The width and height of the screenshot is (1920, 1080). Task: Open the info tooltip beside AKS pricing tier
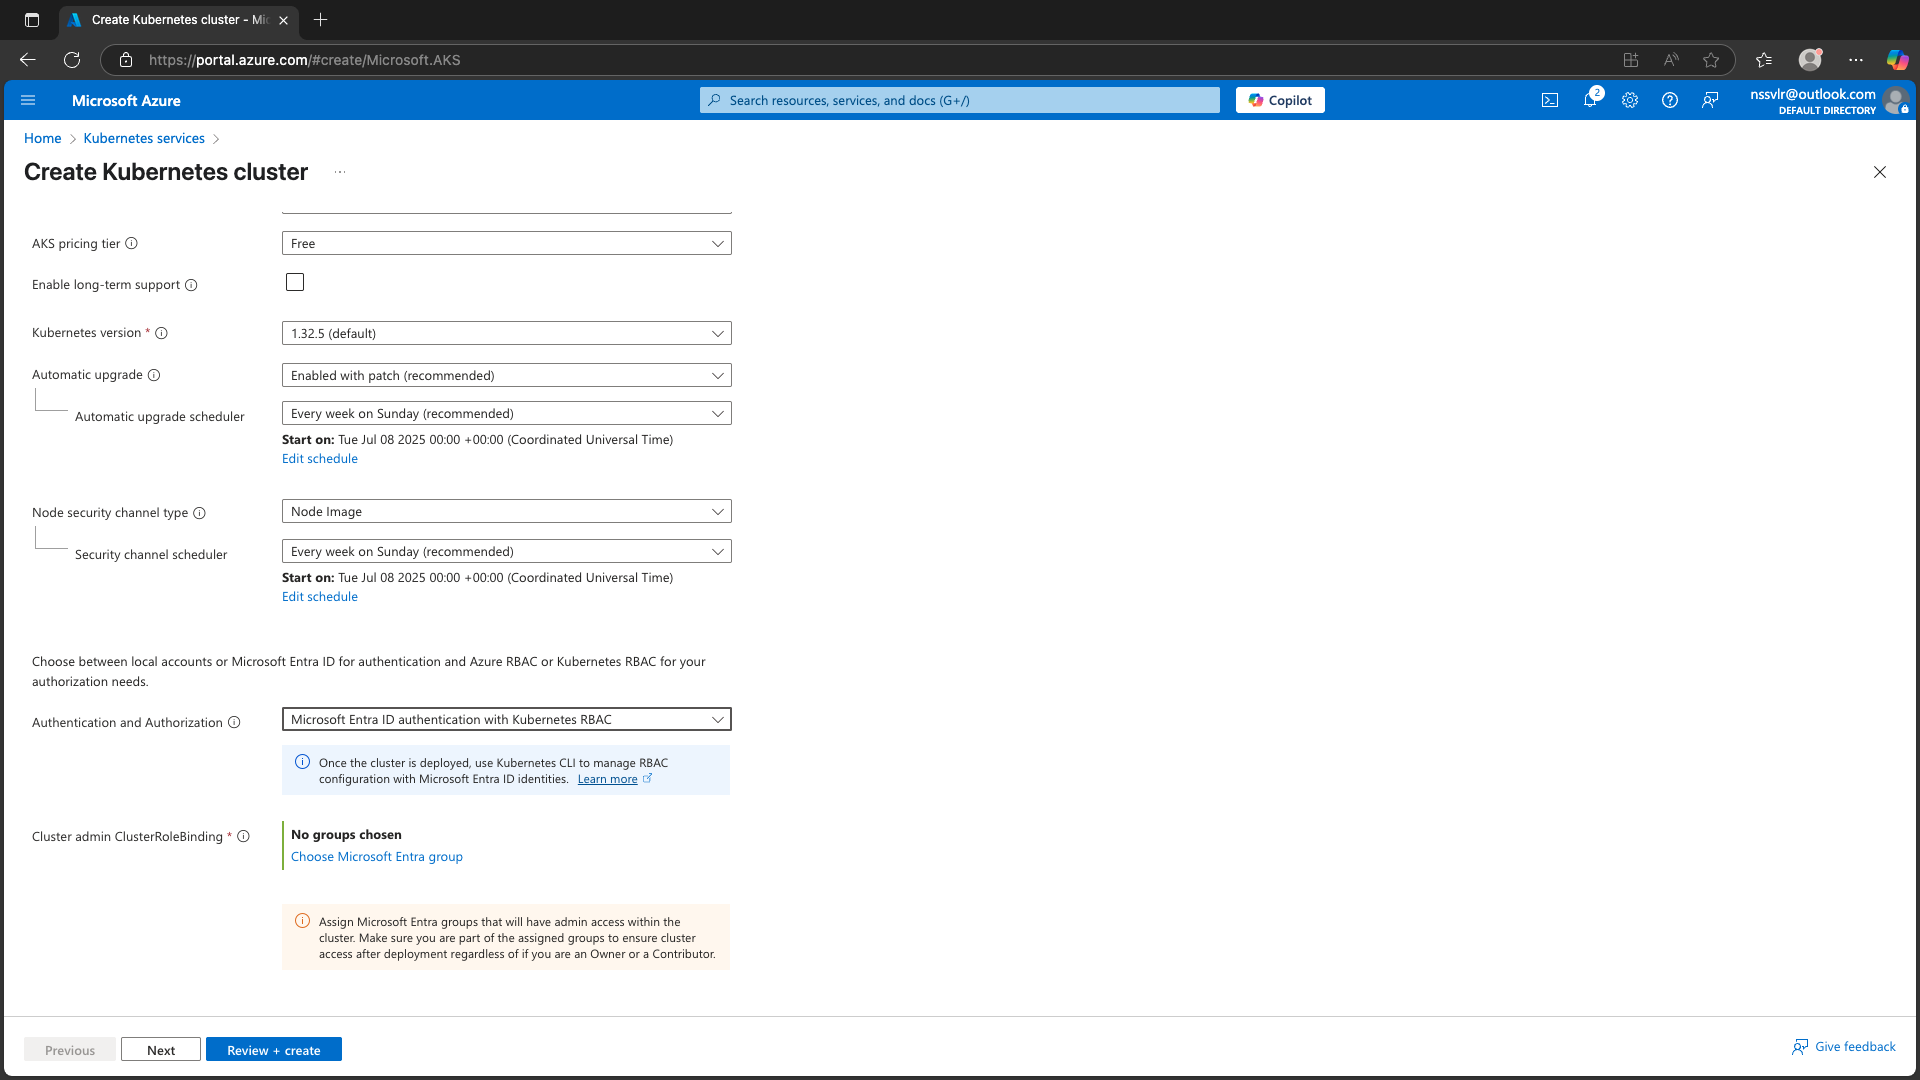[132, 243]
